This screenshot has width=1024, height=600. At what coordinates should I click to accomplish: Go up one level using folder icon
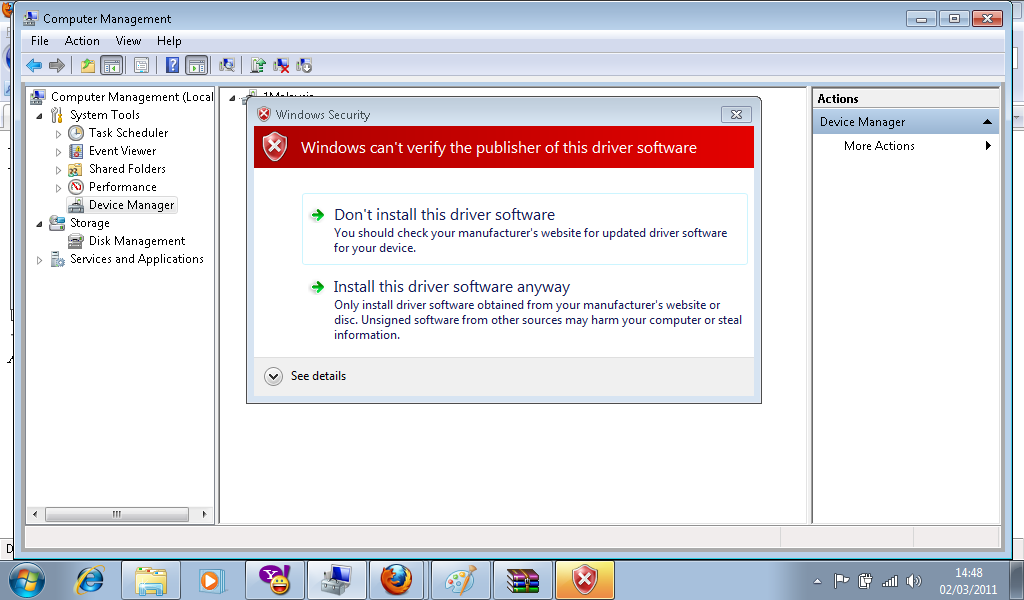click(88, 65)
